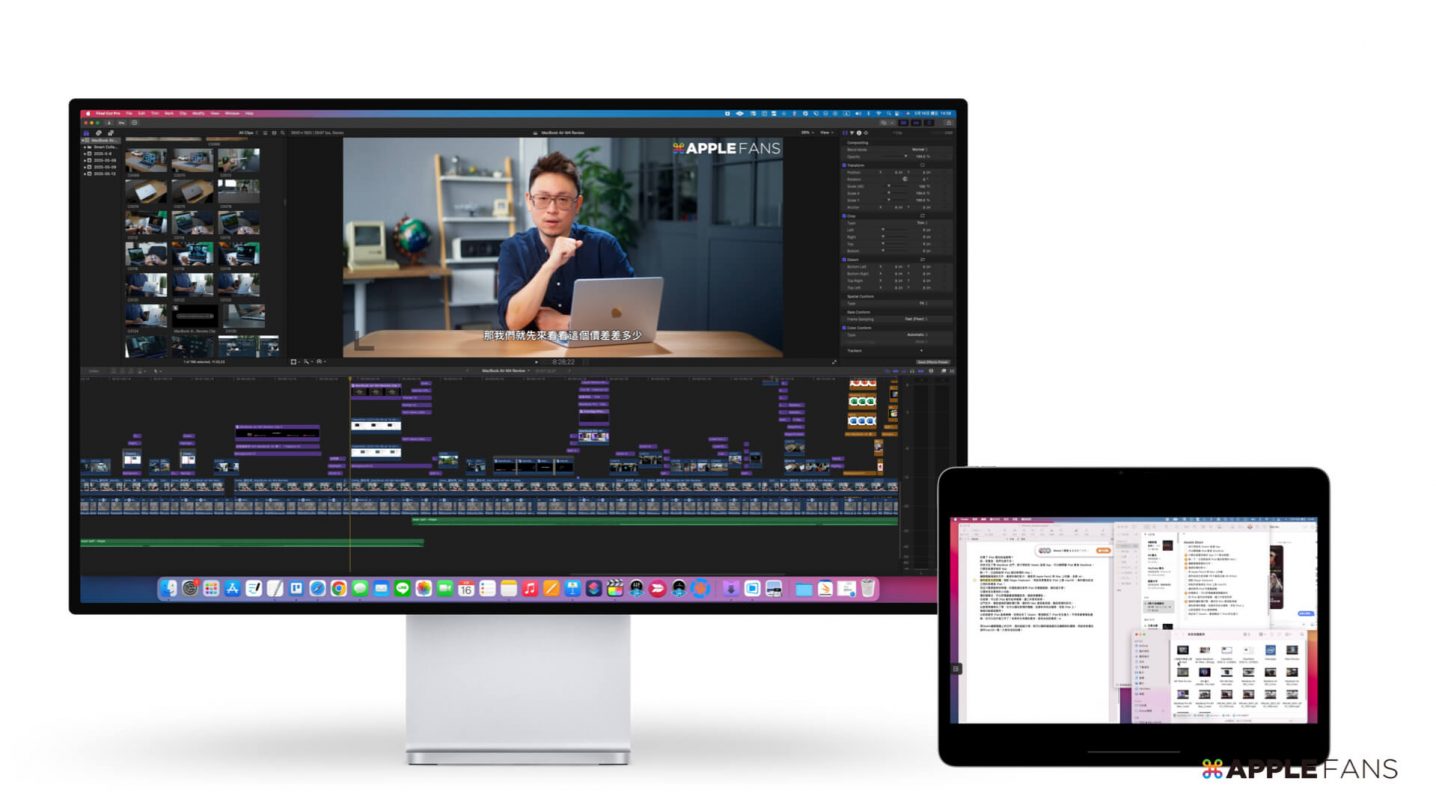Open the LINE app from the dock
Viewport: 1436px width, 808px height.
tap(402, 589)
